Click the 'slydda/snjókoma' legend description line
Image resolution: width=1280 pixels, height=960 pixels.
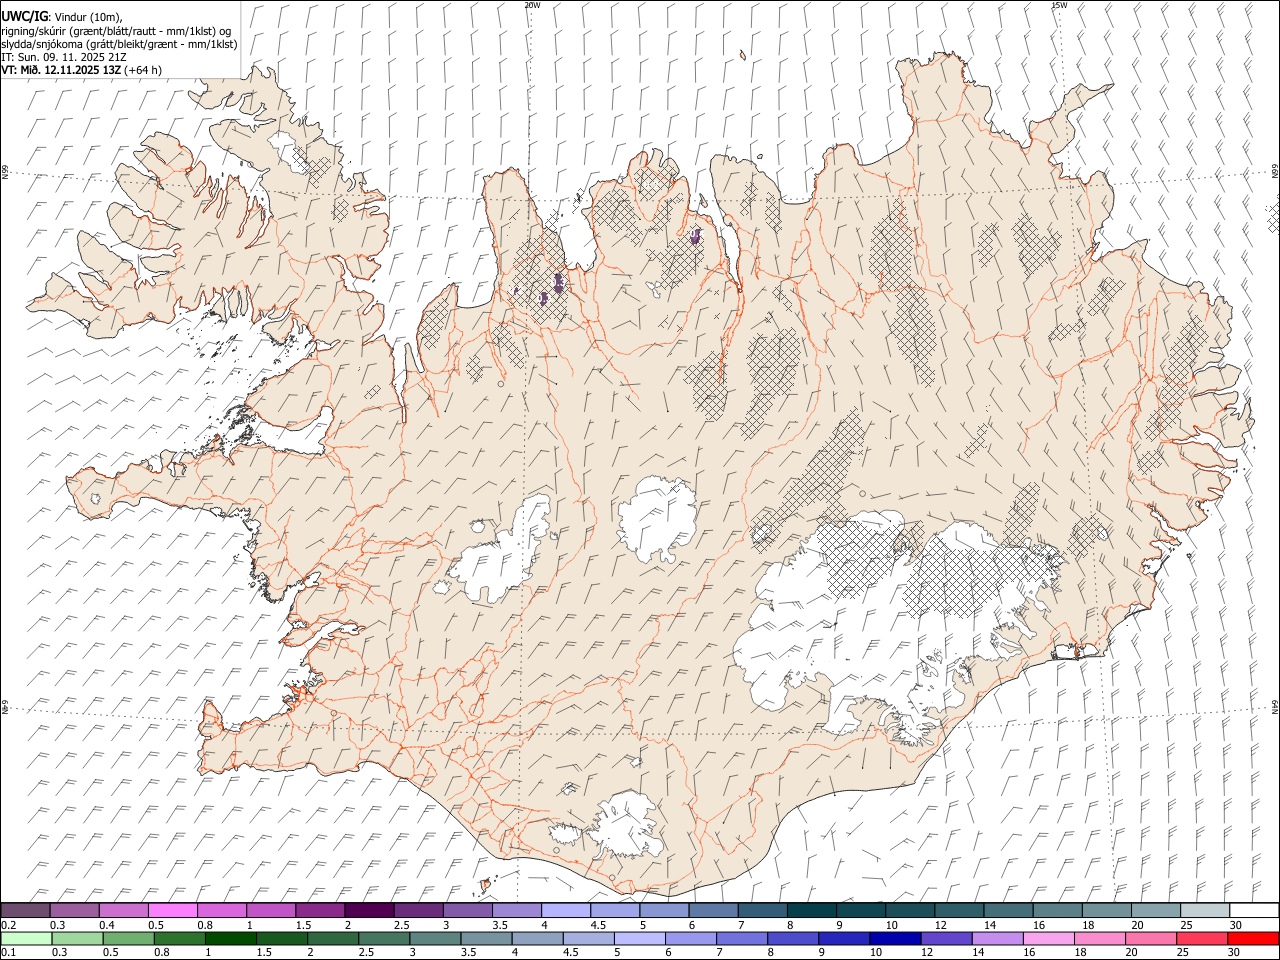pyautogui.click(x=119, y=44)
